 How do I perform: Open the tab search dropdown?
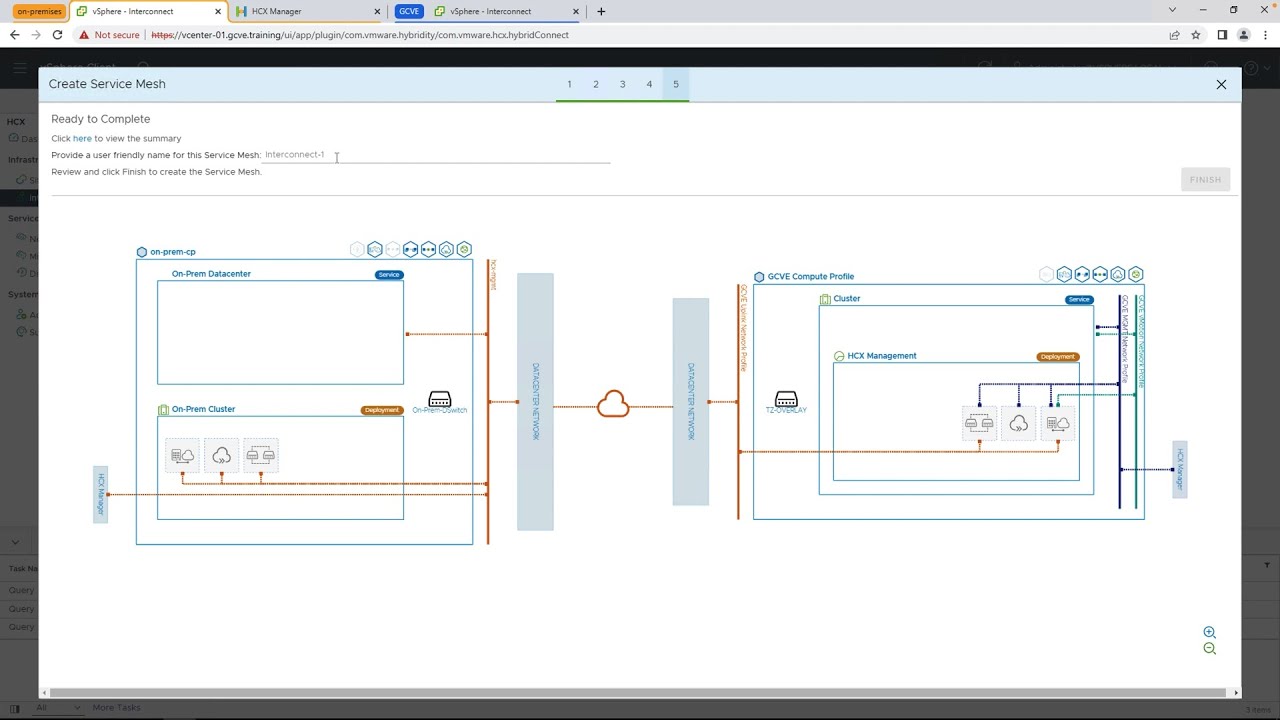point(1172,10)
